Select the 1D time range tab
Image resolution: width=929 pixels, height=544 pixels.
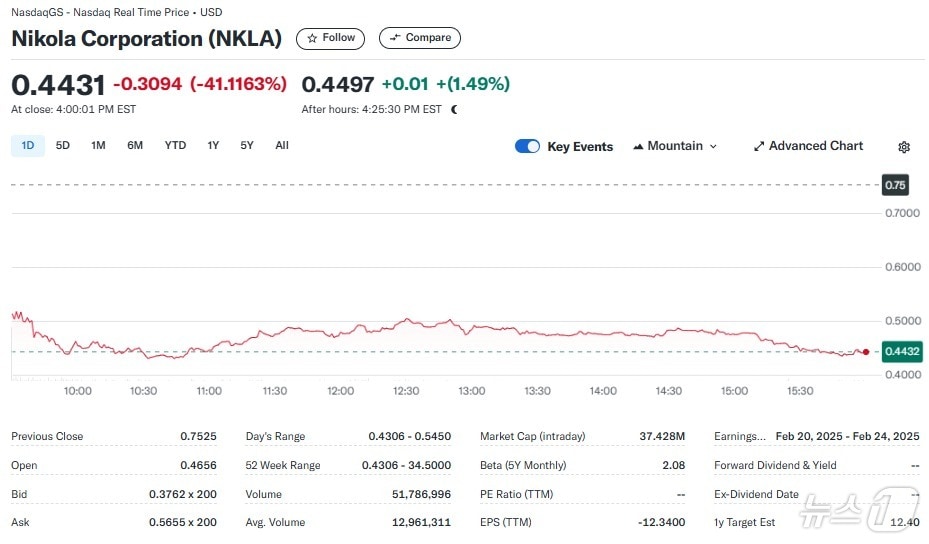click(x=28, y=146)
